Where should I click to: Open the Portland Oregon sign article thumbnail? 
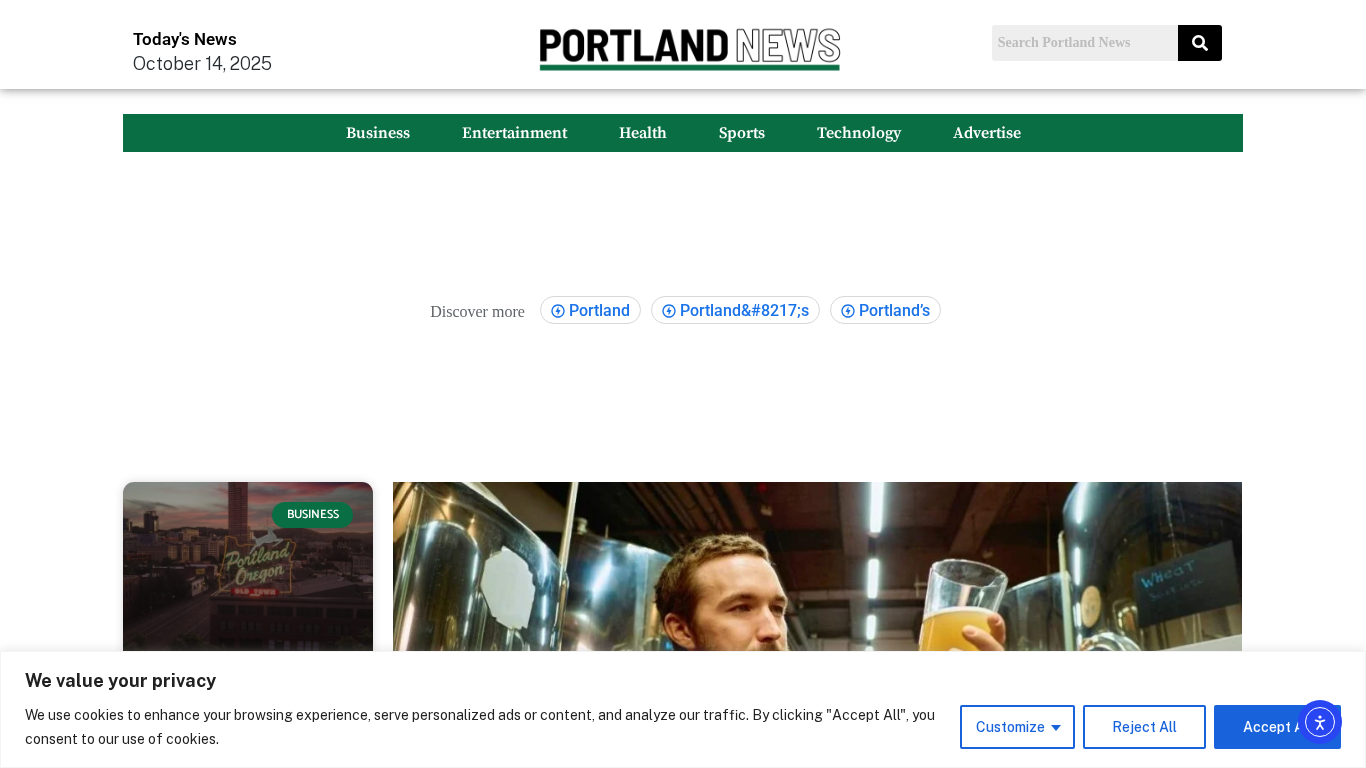pos(248,567)
